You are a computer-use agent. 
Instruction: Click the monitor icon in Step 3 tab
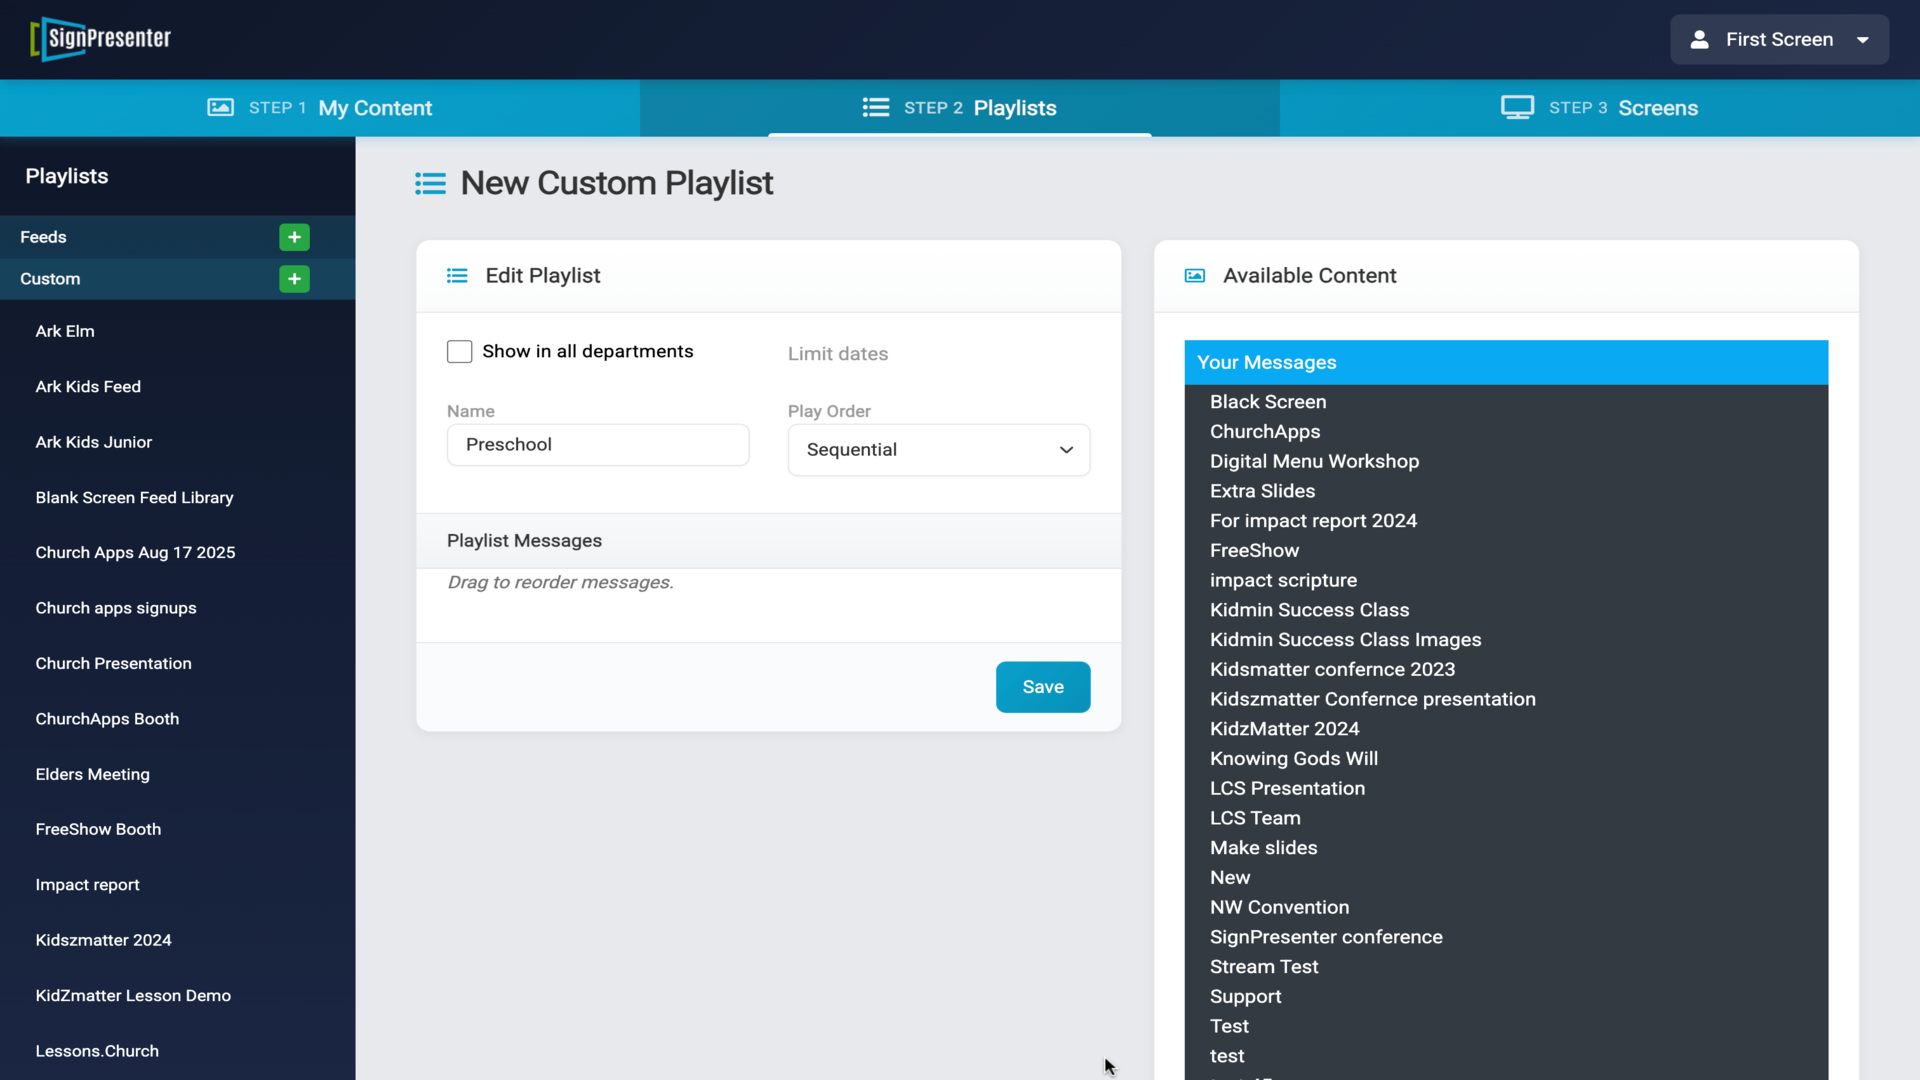pyautogui.click(x=1517, y=108)
